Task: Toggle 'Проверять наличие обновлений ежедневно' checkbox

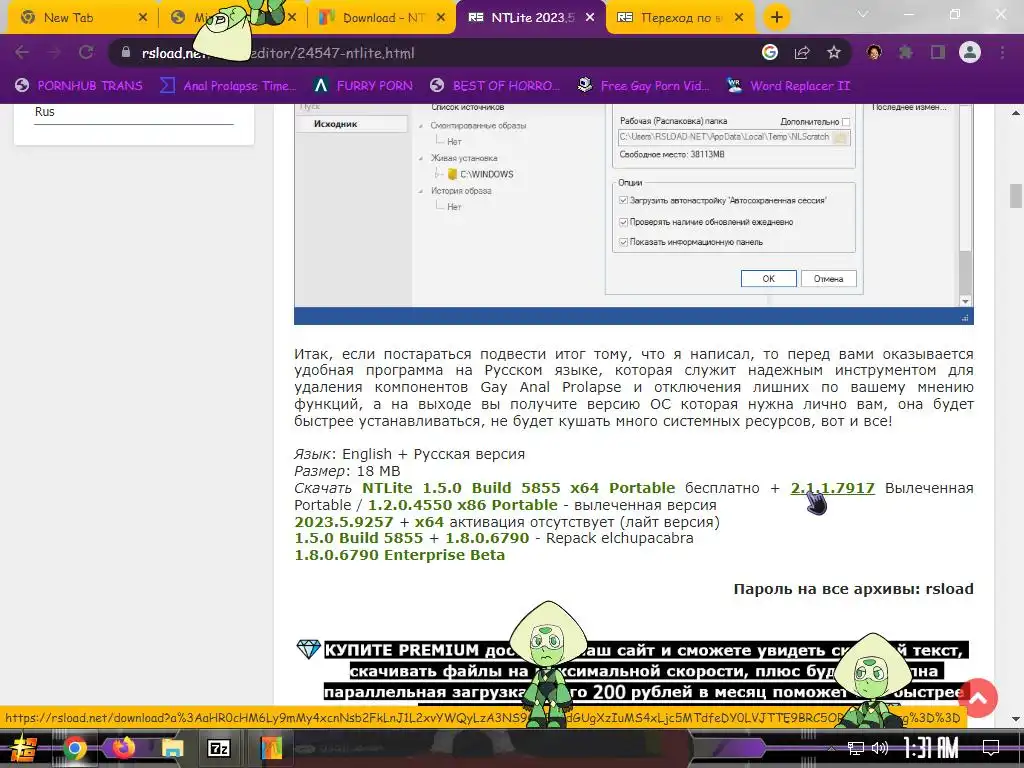Action: pos(623,222)
